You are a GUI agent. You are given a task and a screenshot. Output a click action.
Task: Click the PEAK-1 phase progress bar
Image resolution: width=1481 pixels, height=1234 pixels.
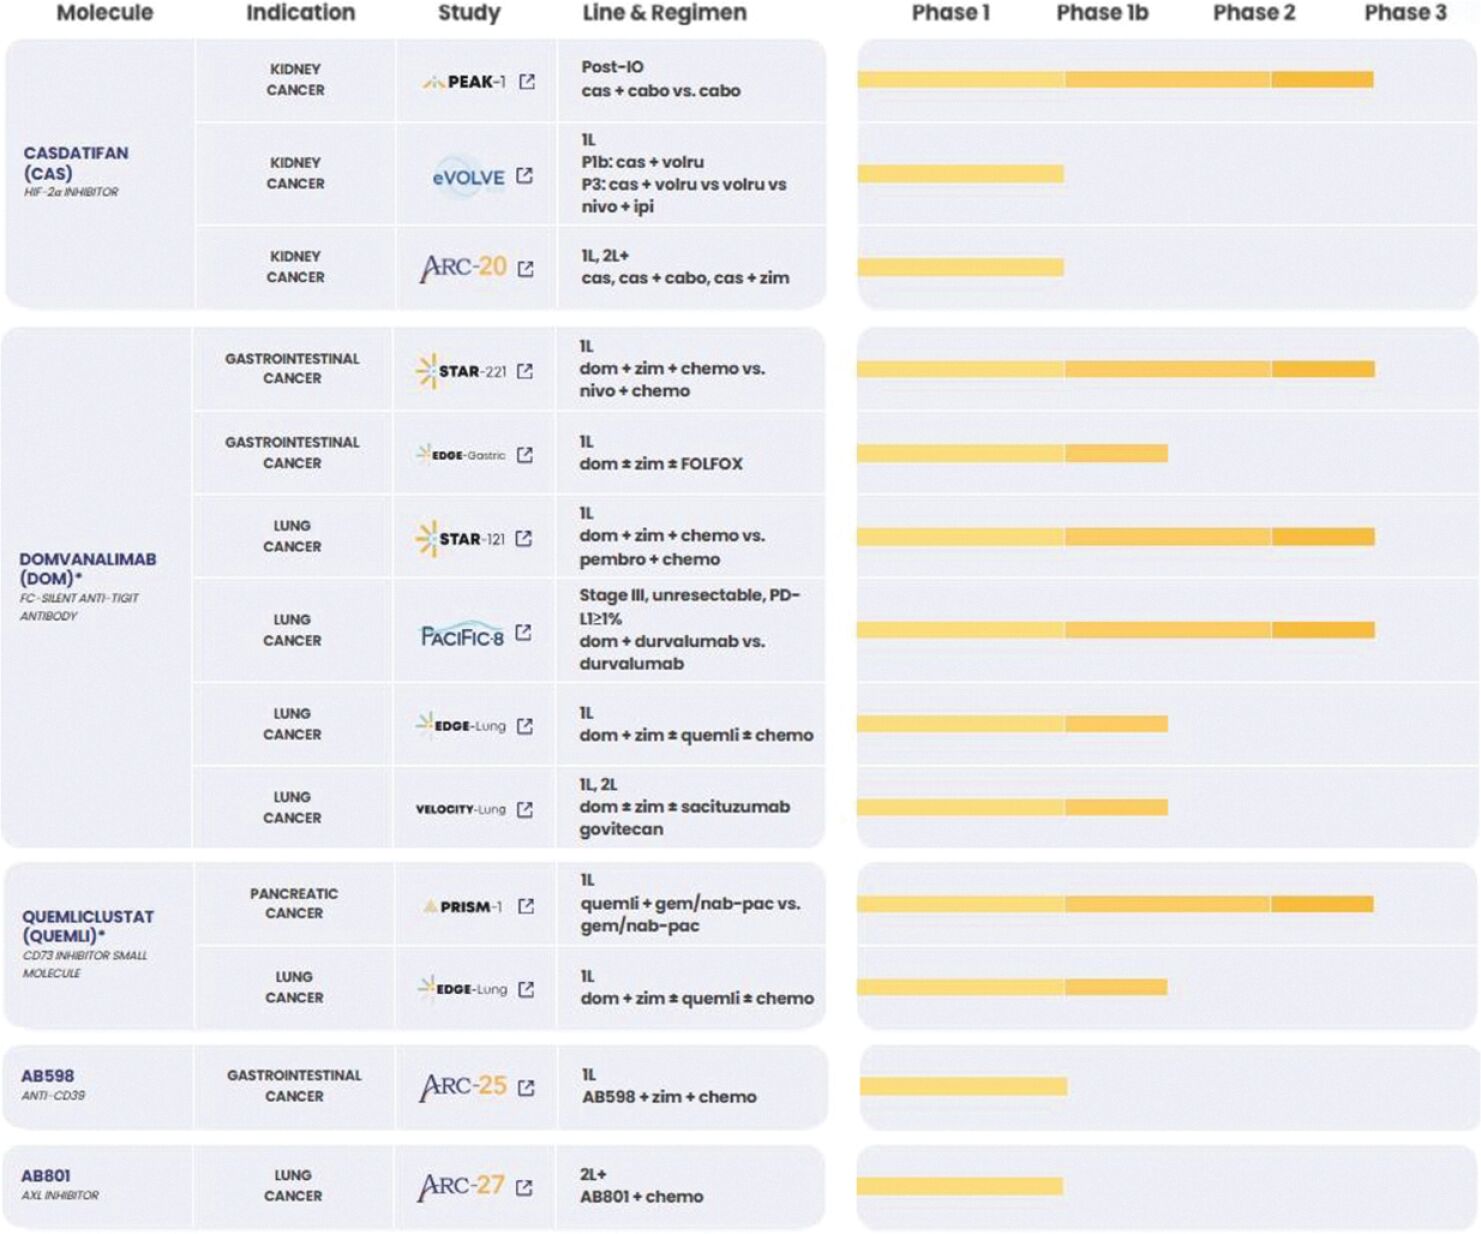(1115, 80)
